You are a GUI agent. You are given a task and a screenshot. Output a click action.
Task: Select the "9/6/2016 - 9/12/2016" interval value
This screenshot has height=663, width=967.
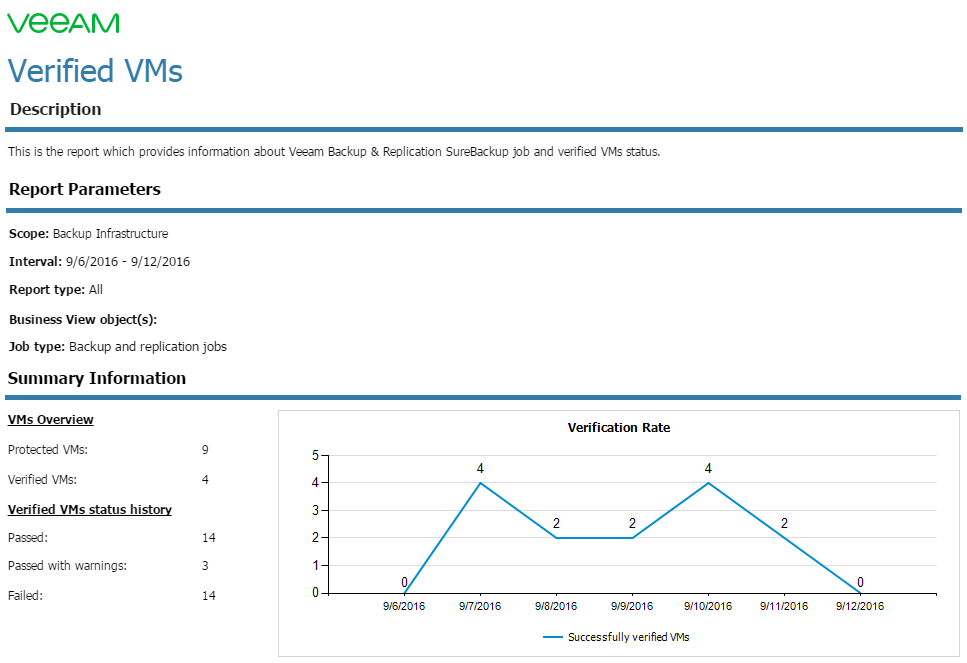point(128,261)
